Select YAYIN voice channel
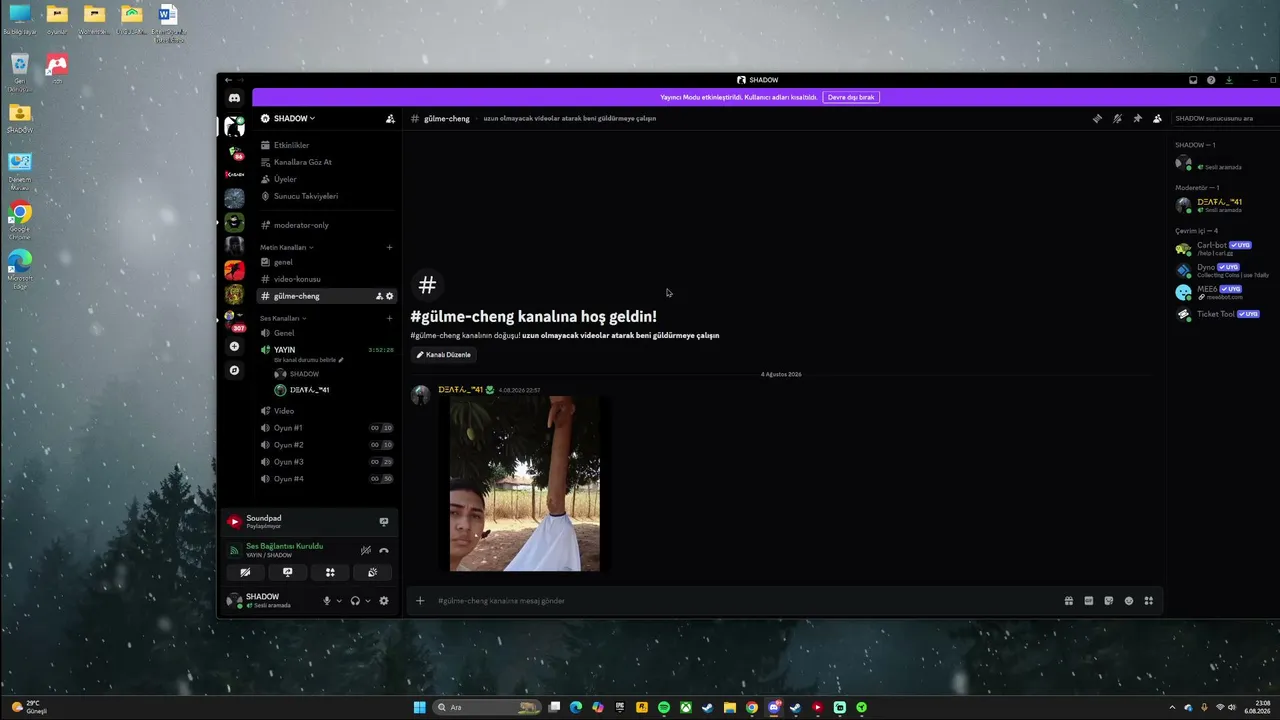This screenshot has width=1280, height=720. pos(327,350)
